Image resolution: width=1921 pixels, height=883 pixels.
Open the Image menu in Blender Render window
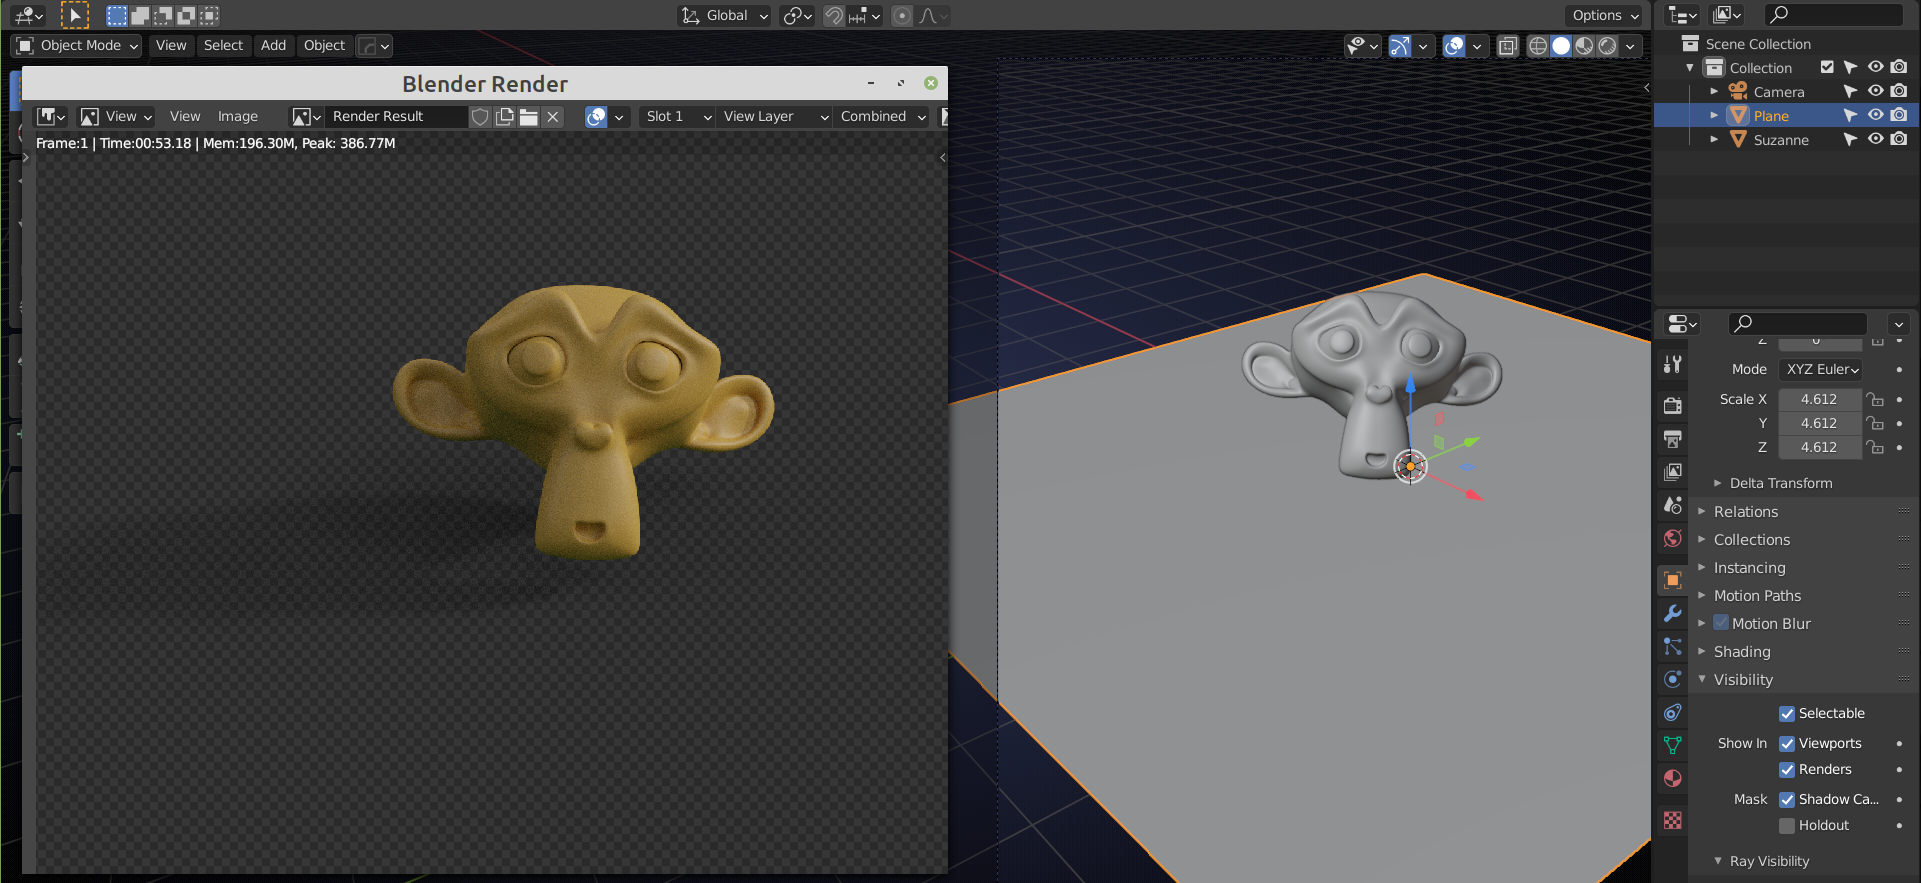(238, 117)
